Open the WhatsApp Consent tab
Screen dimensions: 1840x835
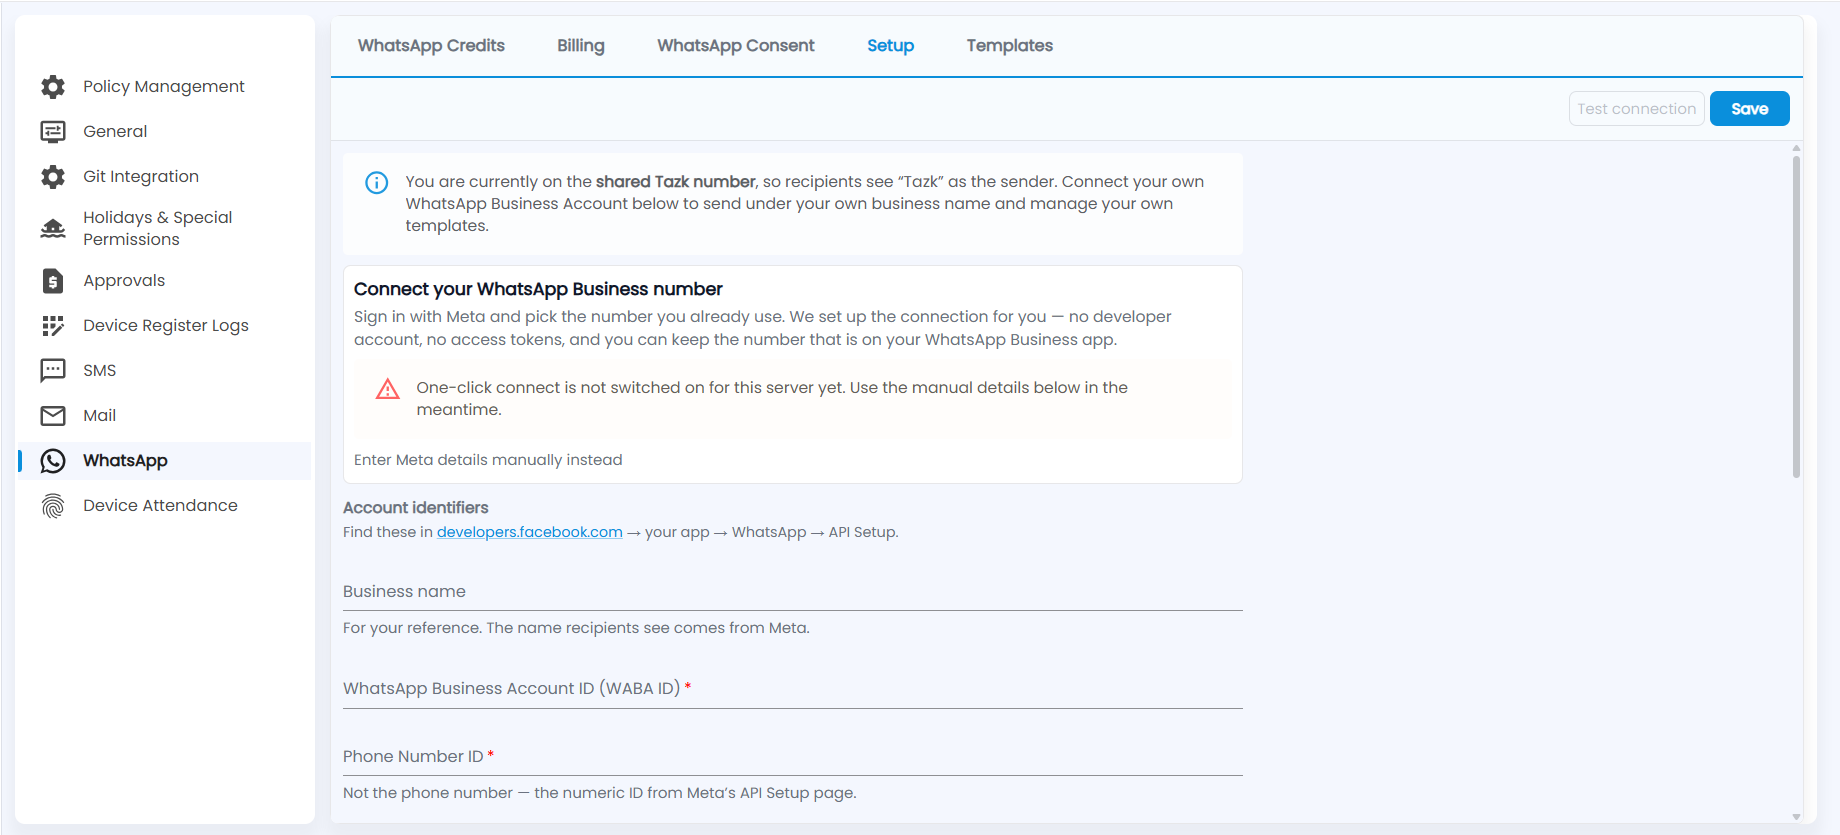tap(736, 46)
